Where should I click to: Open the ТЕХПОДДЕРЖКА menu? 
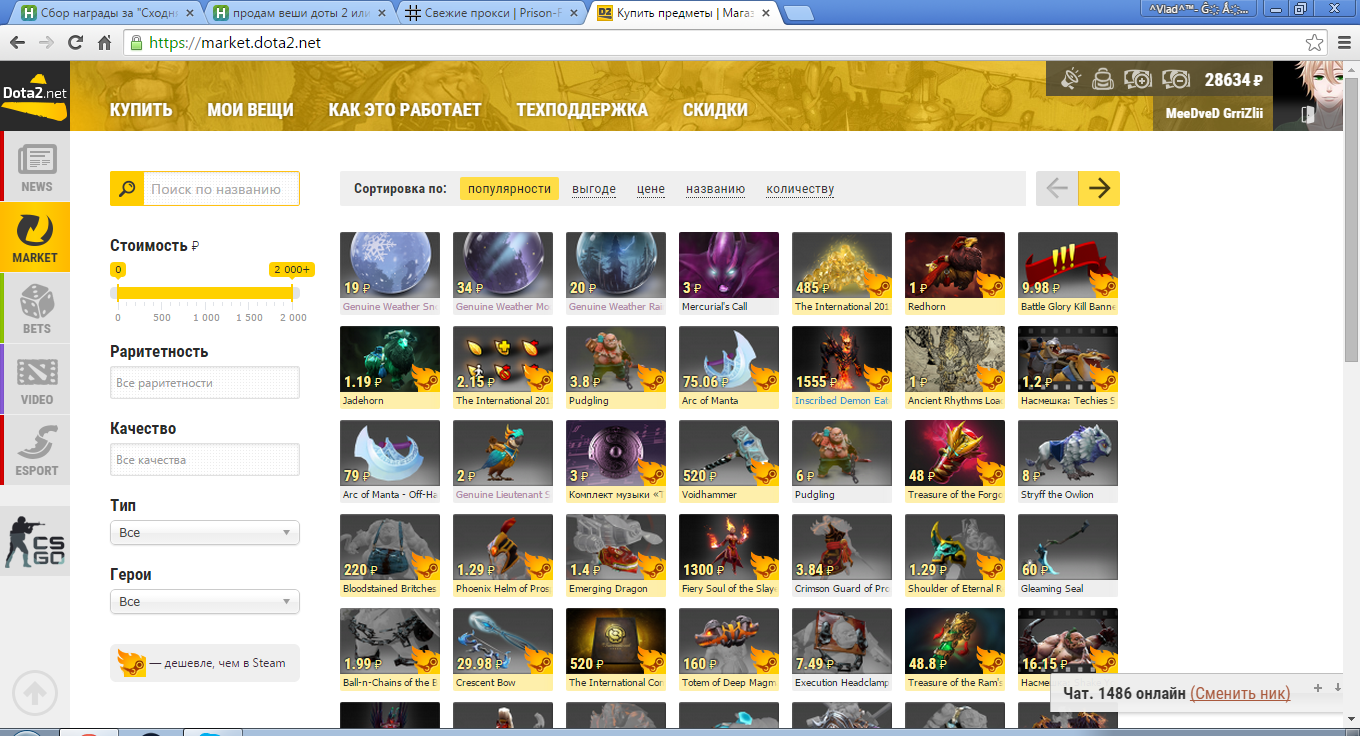pyautogui.click(x=582, y=110)
